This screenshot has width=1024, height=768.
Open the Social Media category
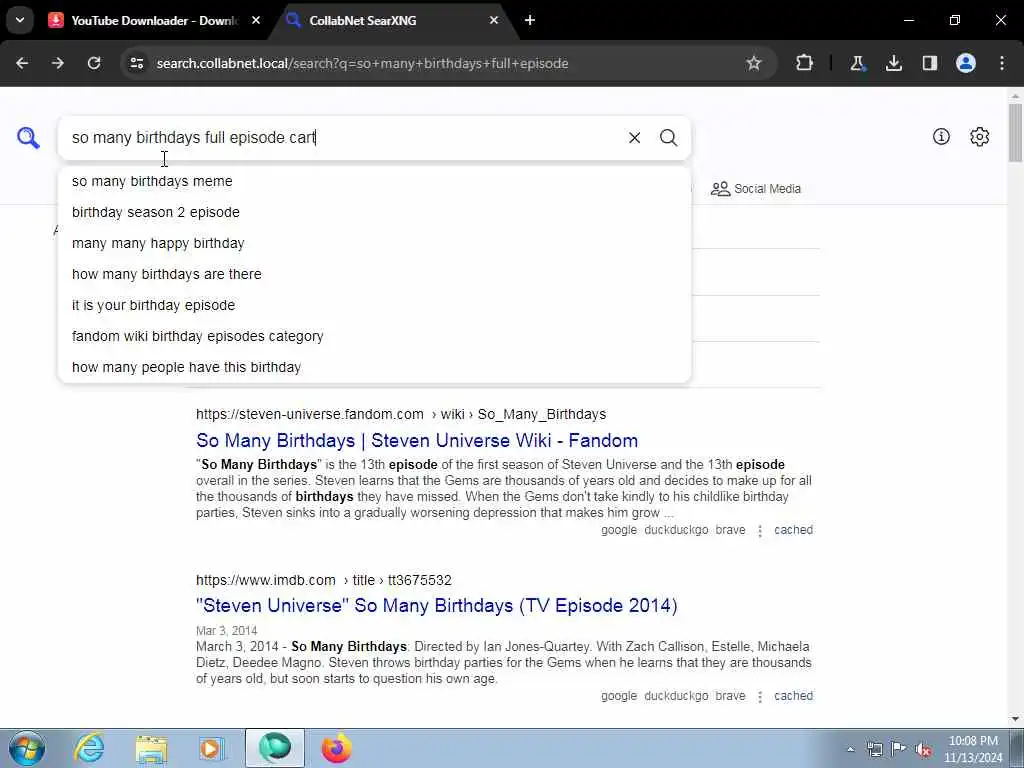pyautogui.click(x=756, y=189)
